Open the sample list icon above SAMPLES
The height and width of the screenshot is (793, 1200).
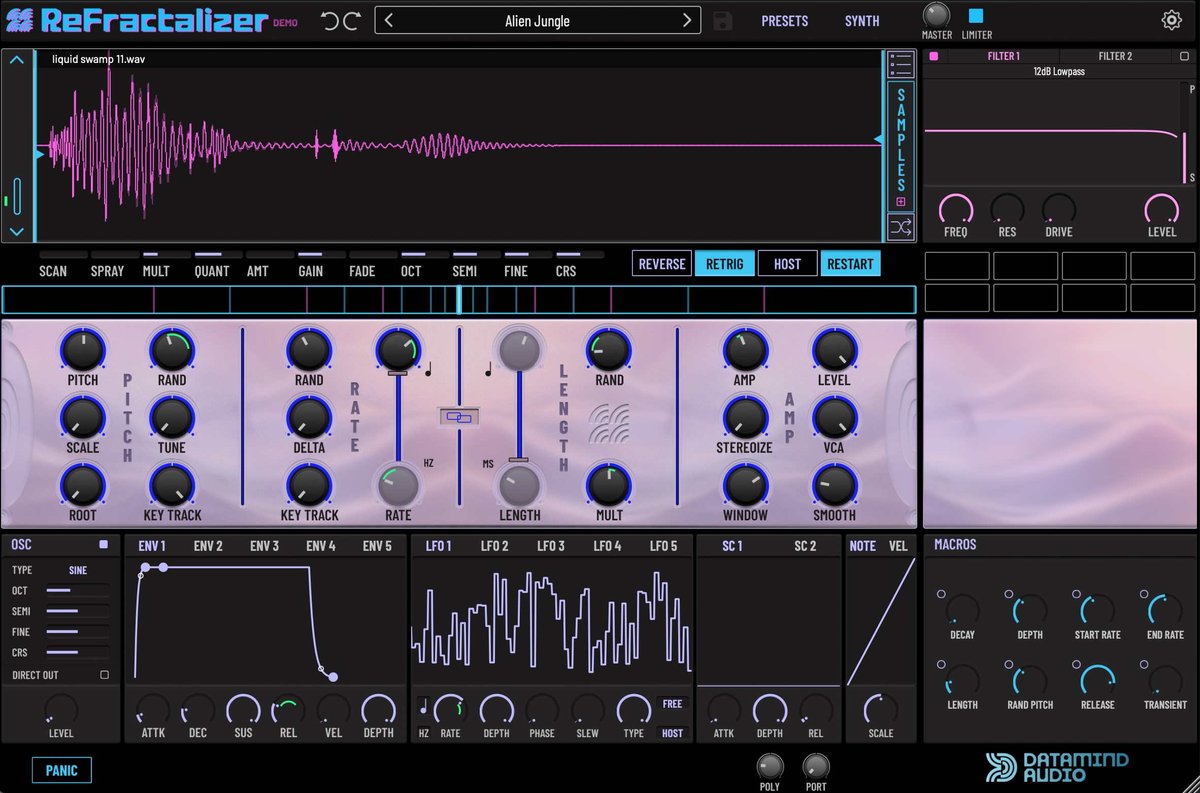coord(899,64)
